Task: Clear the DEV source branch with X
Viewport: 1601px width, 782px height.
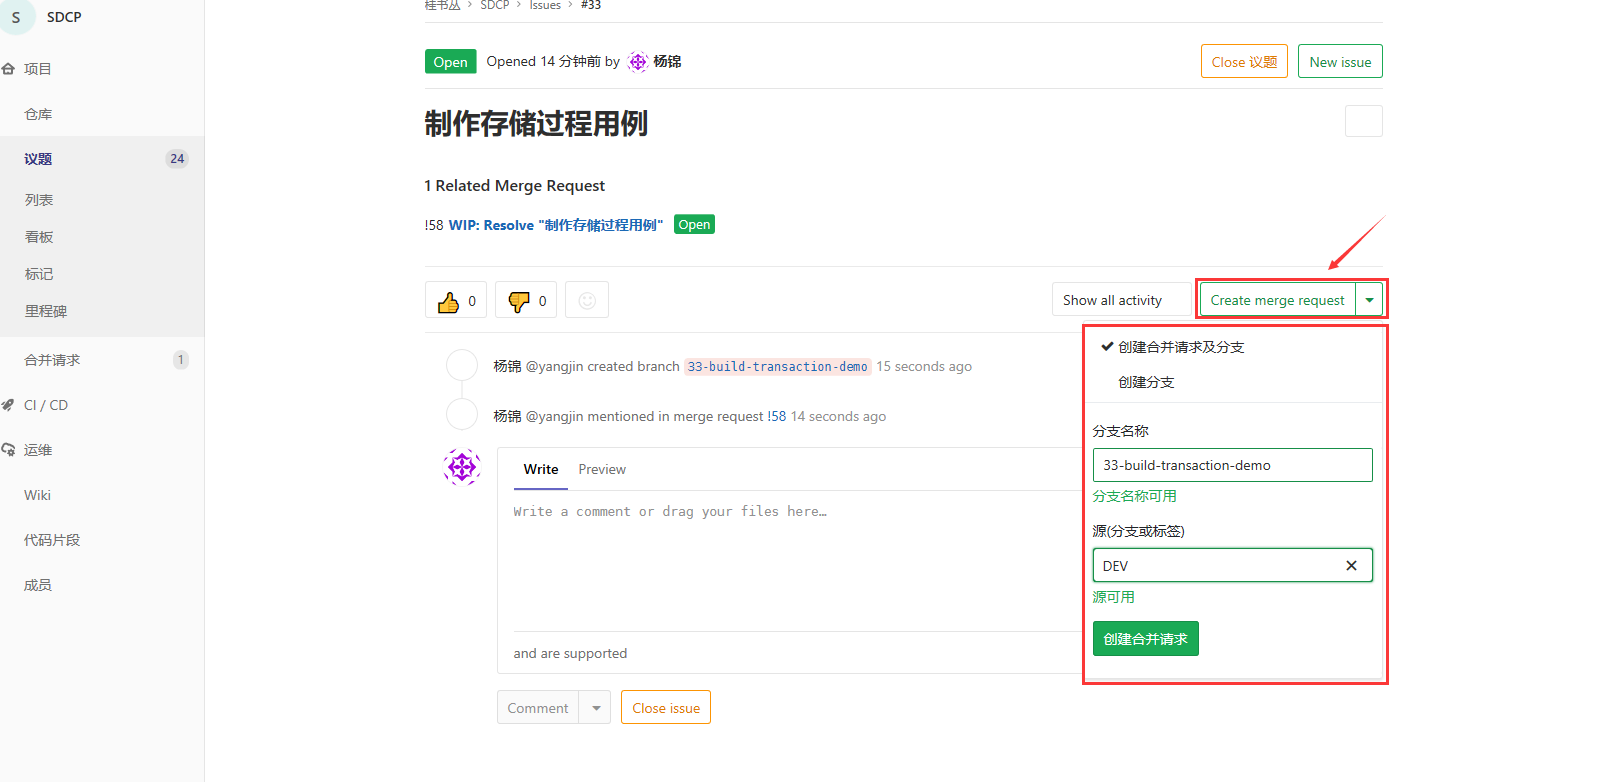Action: pyautogui.click(x=1351, y=565)
